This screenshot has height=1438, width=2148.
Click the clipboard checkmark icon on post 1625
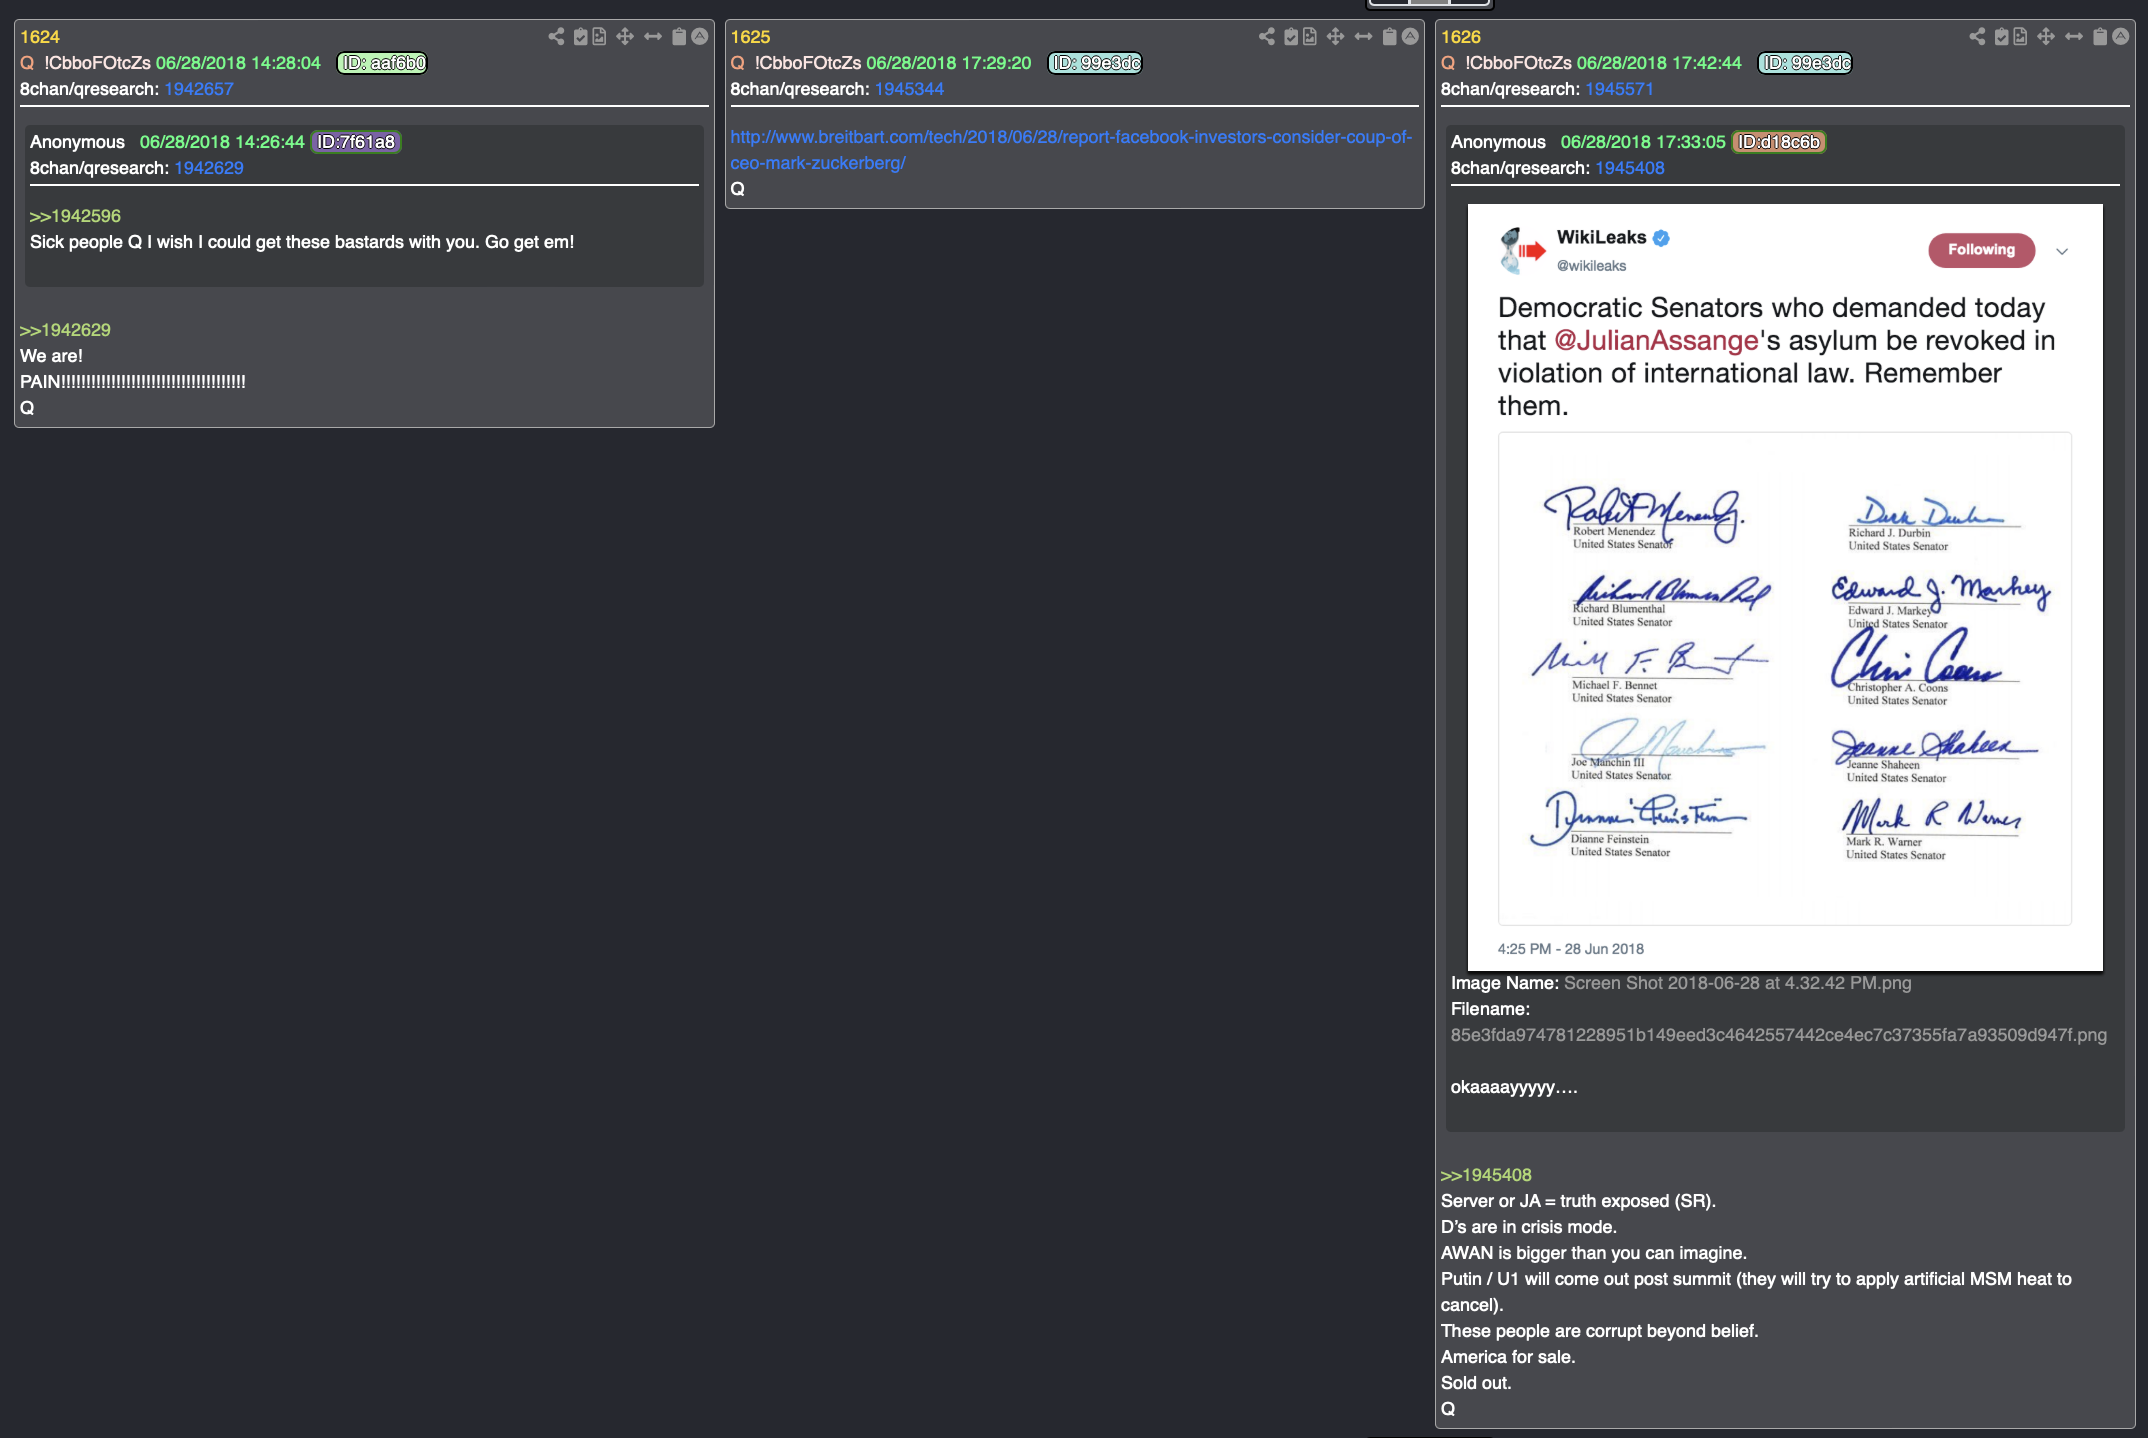(x=1291, y=37)
